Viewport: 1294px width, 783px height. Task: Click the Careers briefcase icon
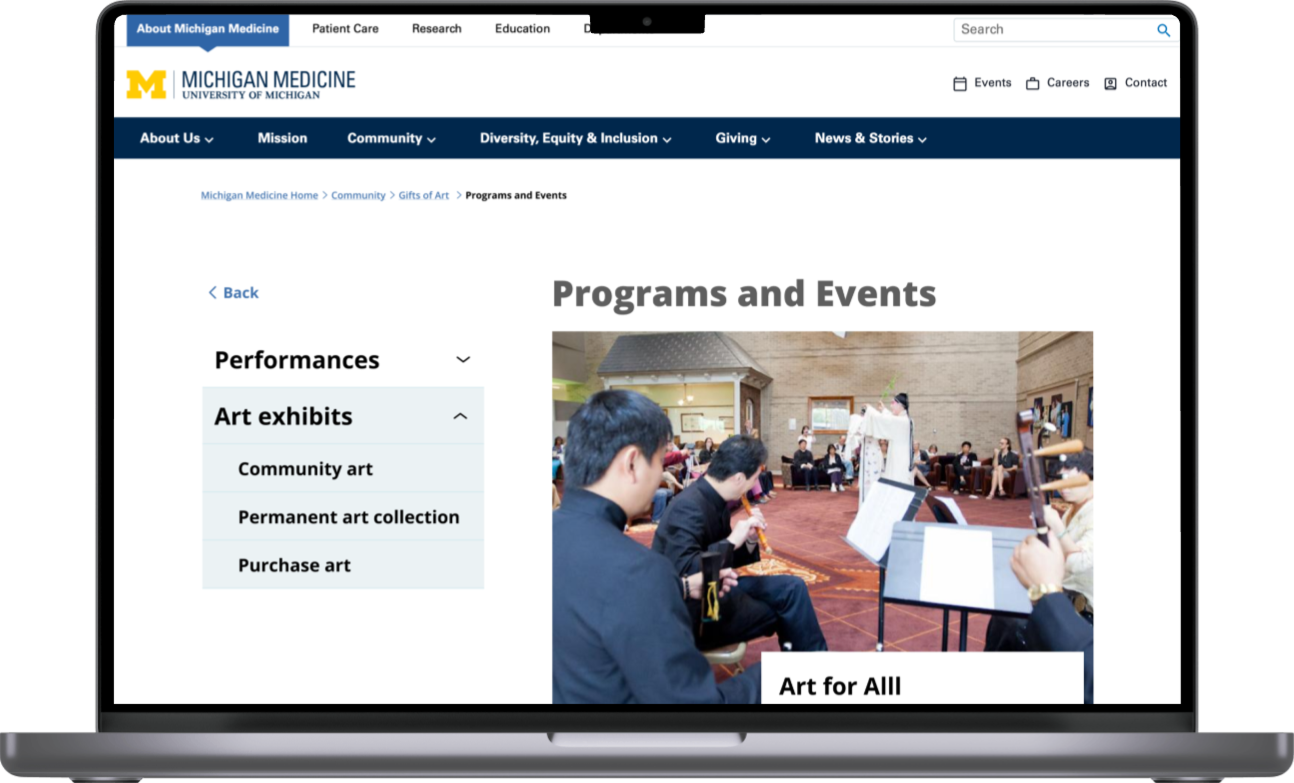(x=1033, y=84)
